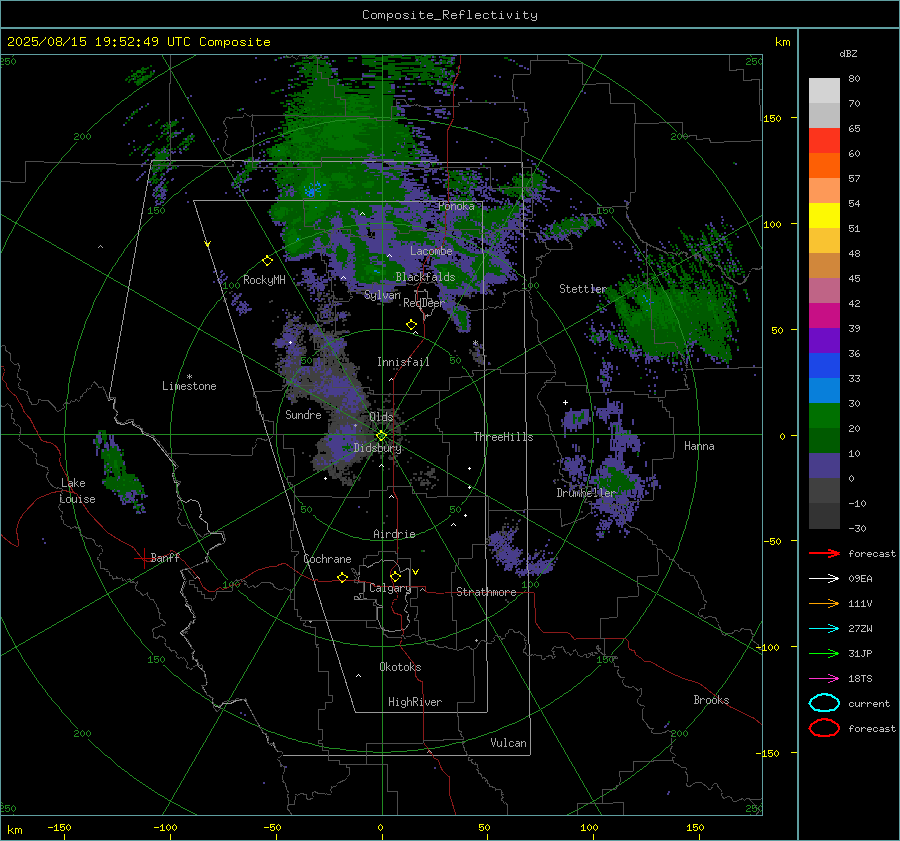Click the yellow marker south of RedDeer
Screen dimensions: 900x841
coord(411,325)
